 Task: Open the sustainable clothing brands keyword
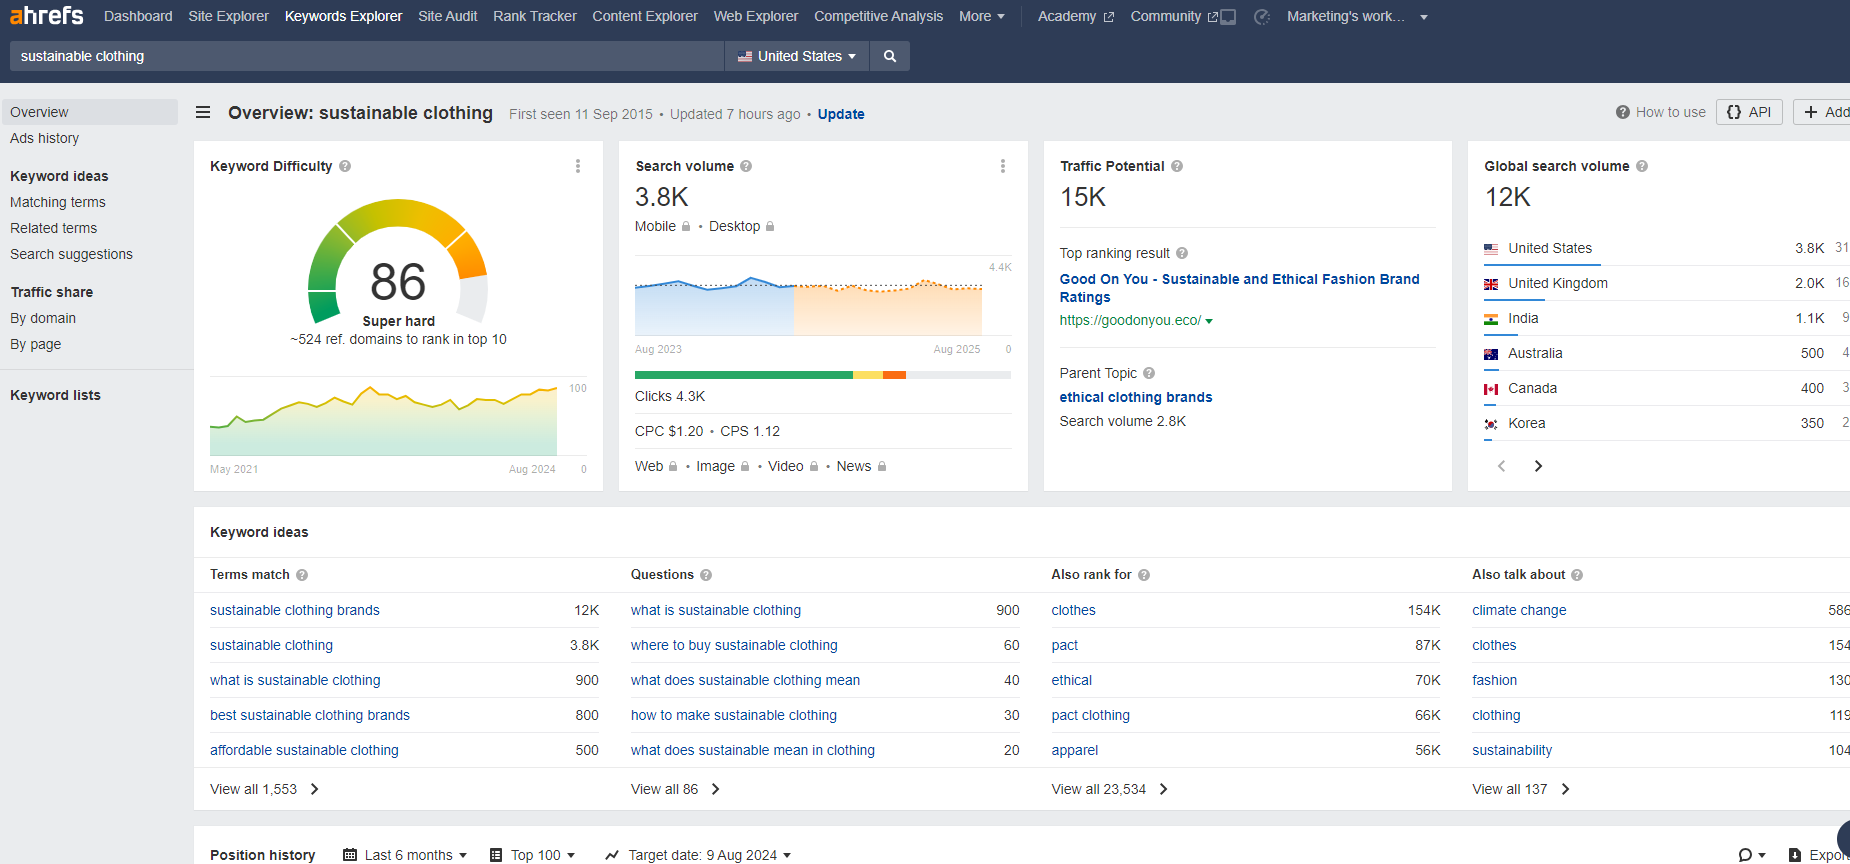click(x=295, y=610)
